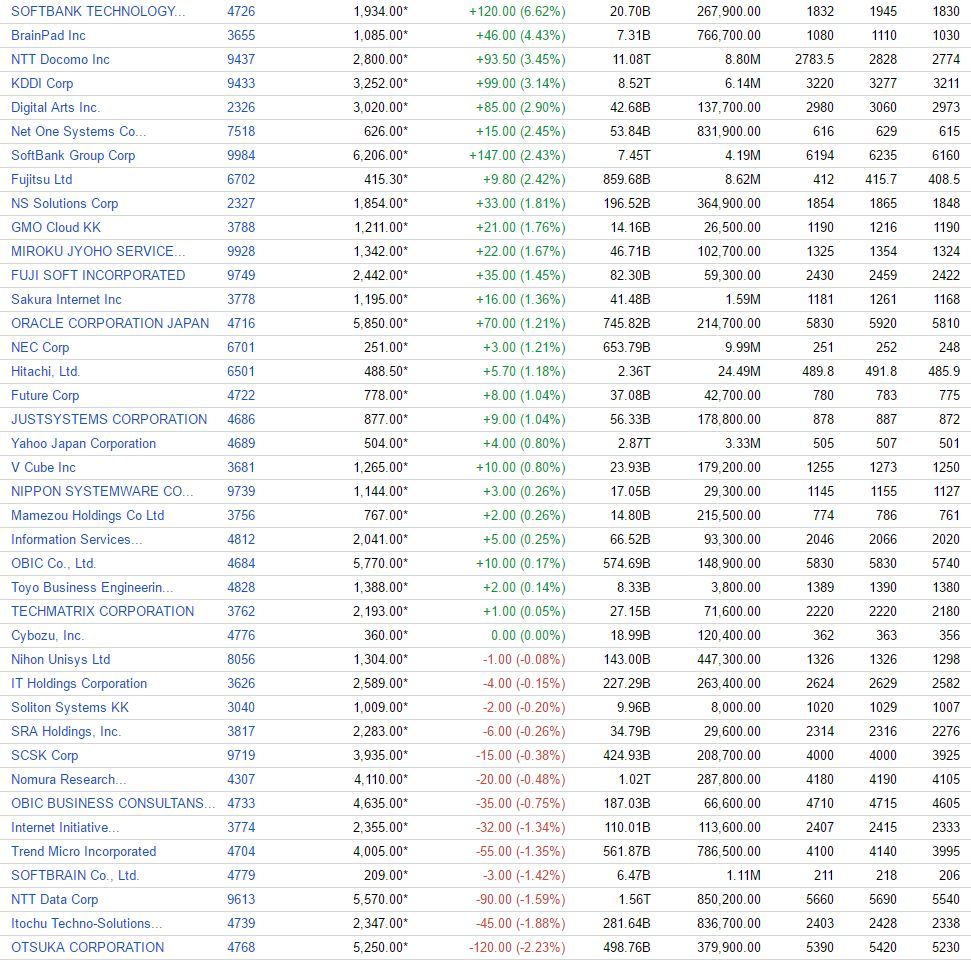
Task: Open OTSUKA CORPORATION link
Action: click(x=88, y=948)
